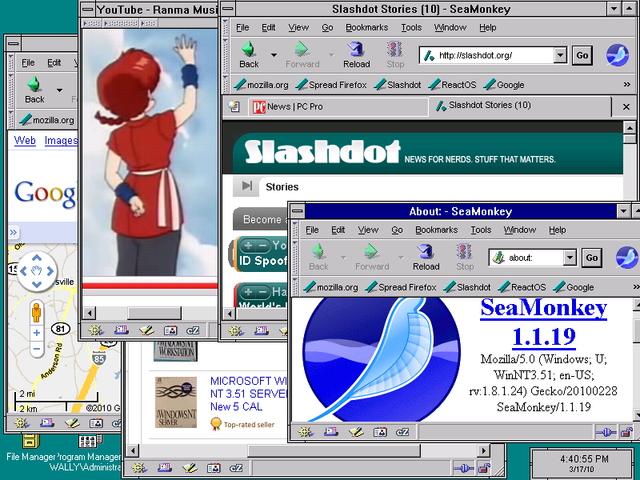640x480 pixels.
Task: Open Forward history dropdown in About window
Action: pos(401,257)
